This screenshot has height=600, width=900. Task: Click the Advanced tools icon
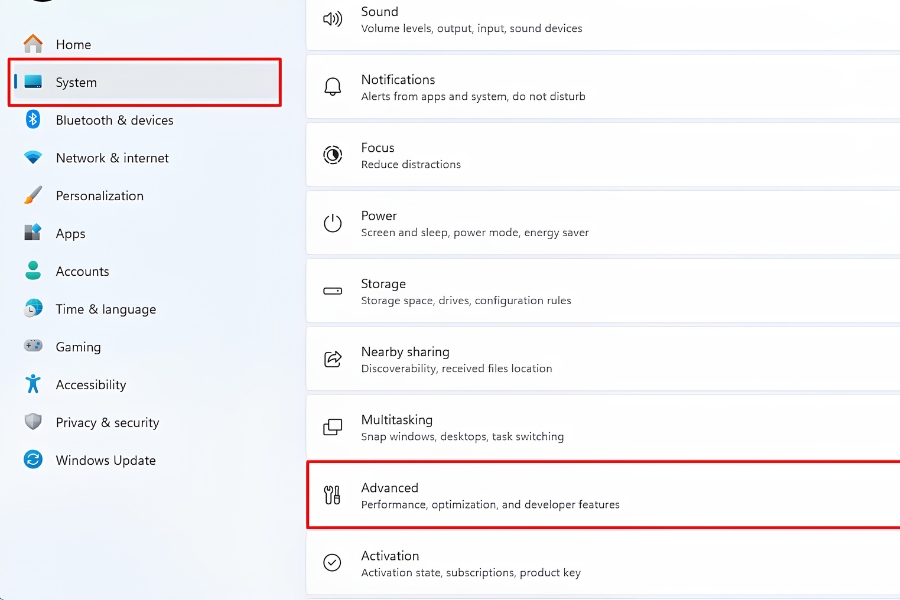pyautogui.click(x=332, y=494)
